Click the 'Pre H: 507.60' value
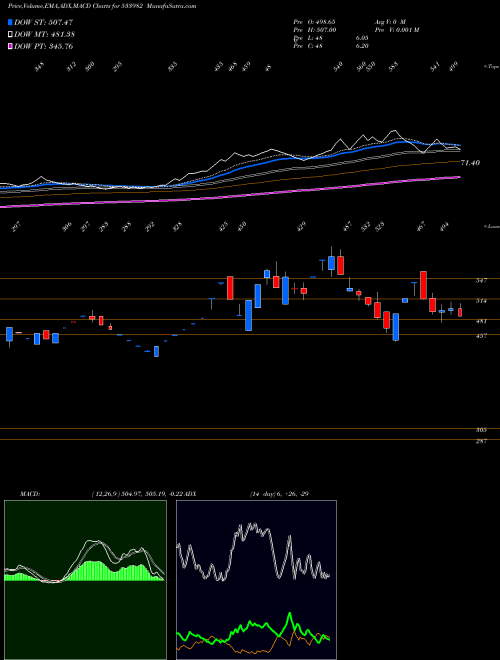The height and width of the screenshot is (660, 500). point(314,30)
